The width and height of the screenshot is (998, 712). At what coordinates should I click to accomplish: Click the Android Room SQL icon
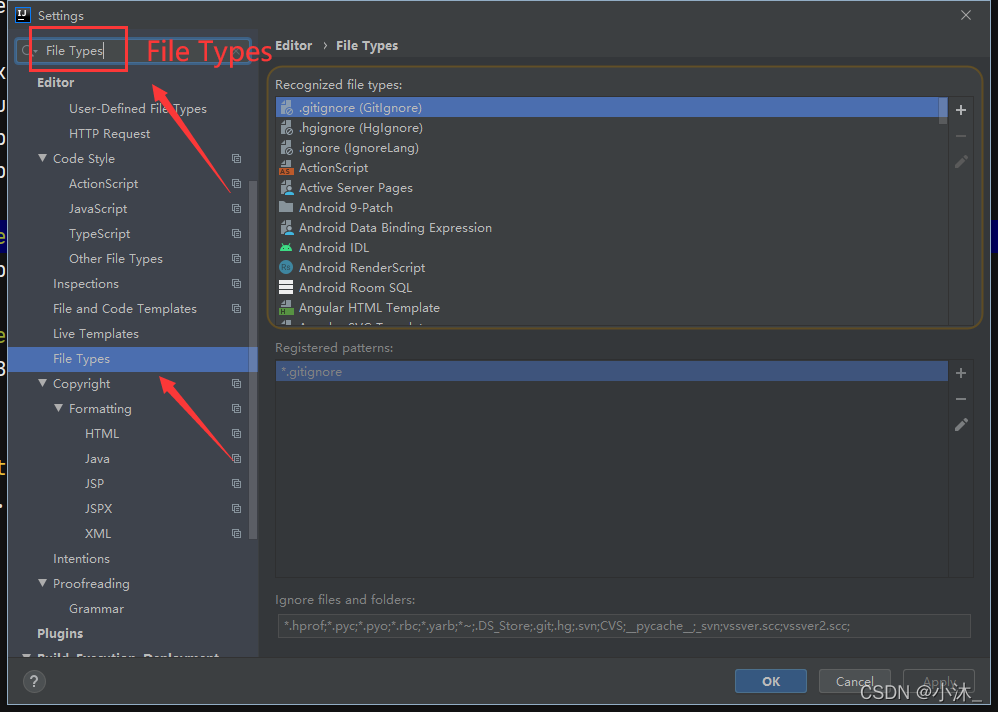[x=286, y=288]
